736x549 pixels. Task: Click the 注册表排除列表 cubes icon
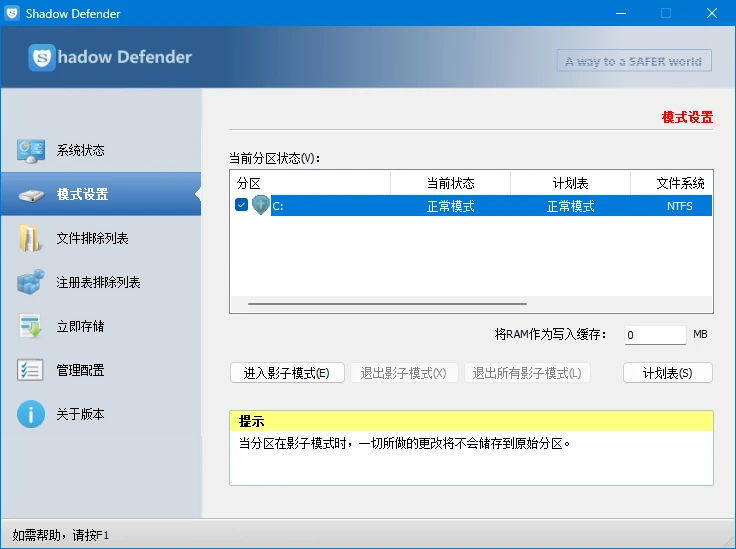tap(31, 282)
